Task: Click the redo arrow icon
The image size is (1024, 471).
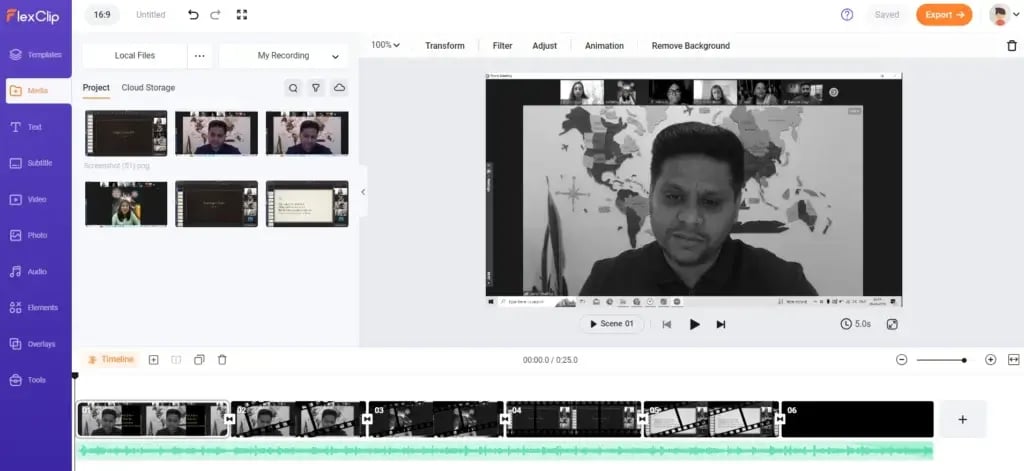Action: pos(215,15)
